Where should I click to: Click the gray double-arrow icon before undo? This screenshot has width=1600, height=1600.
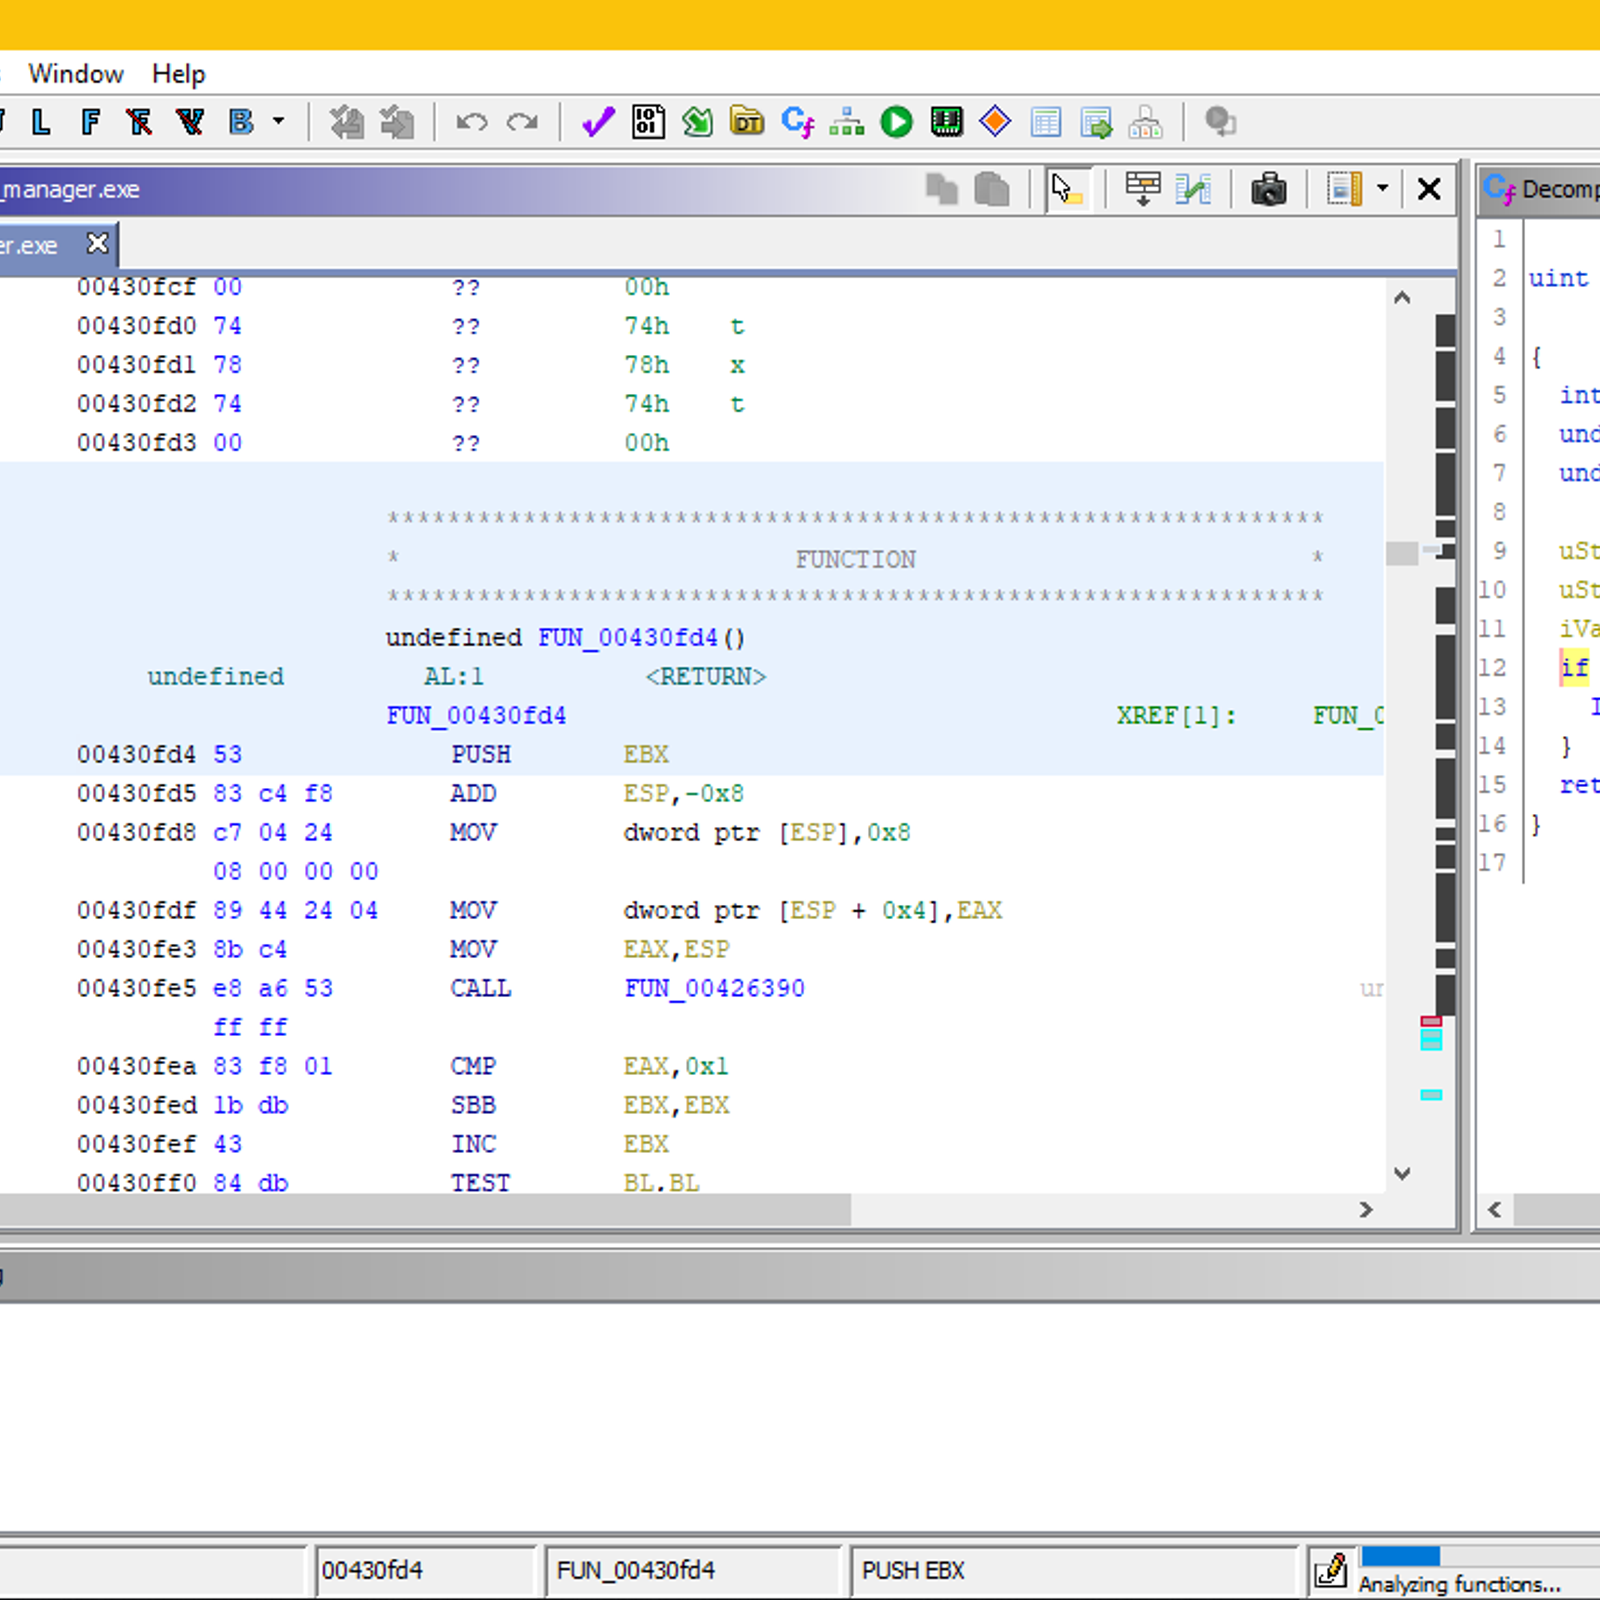tap(347, 122)
